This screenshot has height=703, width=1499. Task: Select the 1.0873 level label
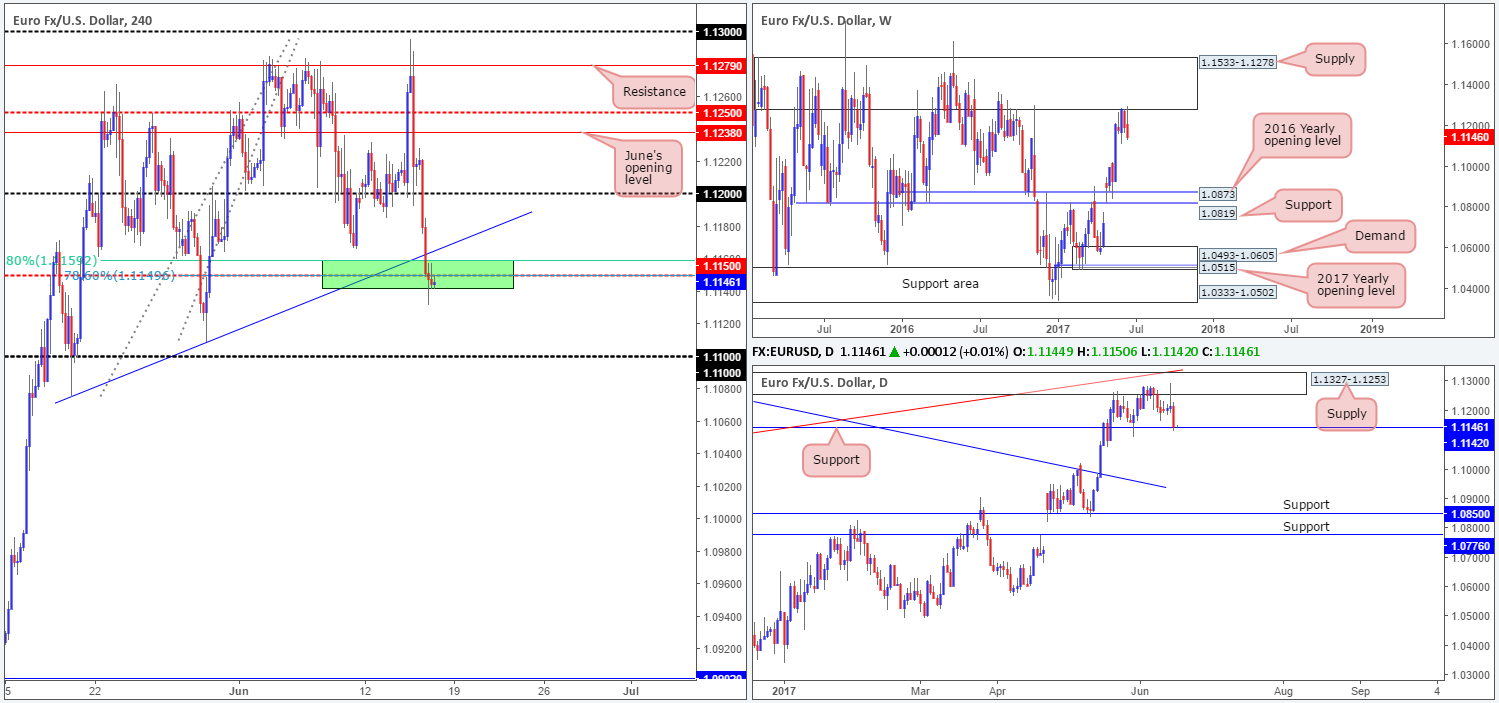[x=1219, y=191]
